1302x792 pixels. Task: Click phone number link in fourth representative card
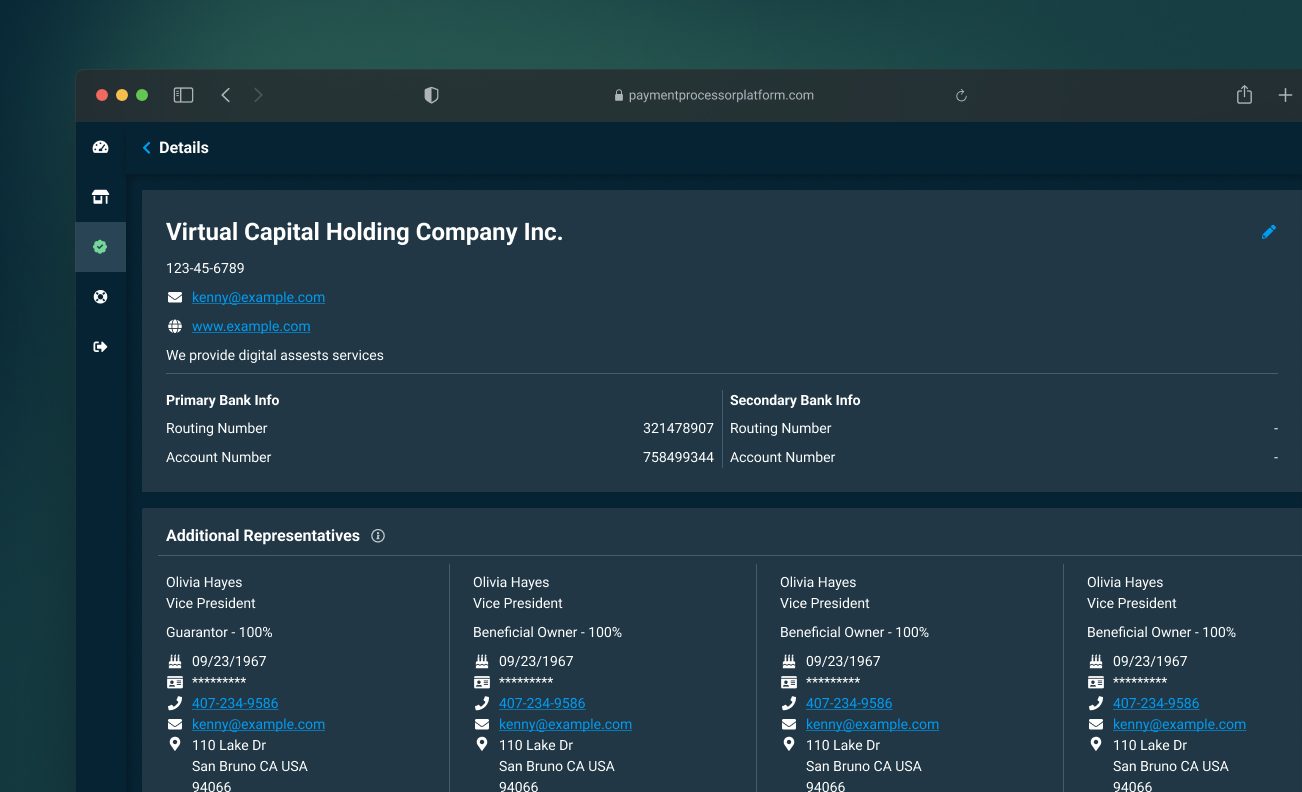[x=1156, y=703]
